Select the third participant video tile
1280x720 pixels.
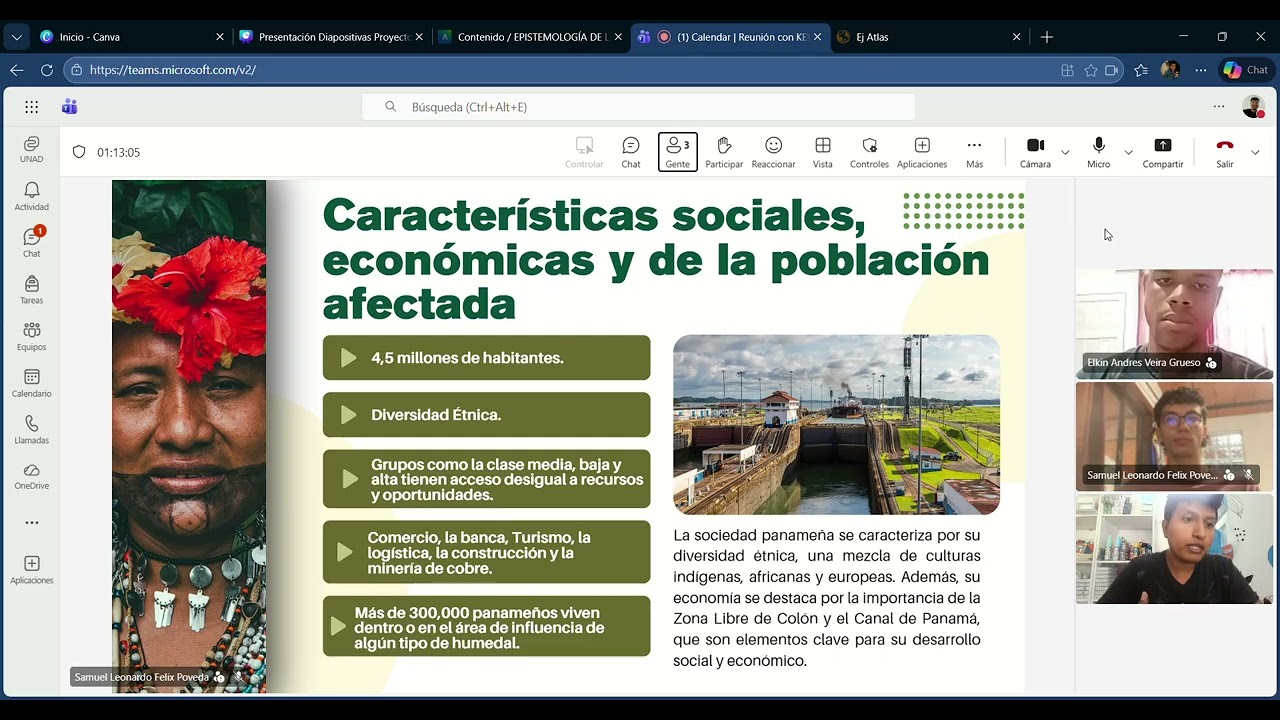point(1174,549)
